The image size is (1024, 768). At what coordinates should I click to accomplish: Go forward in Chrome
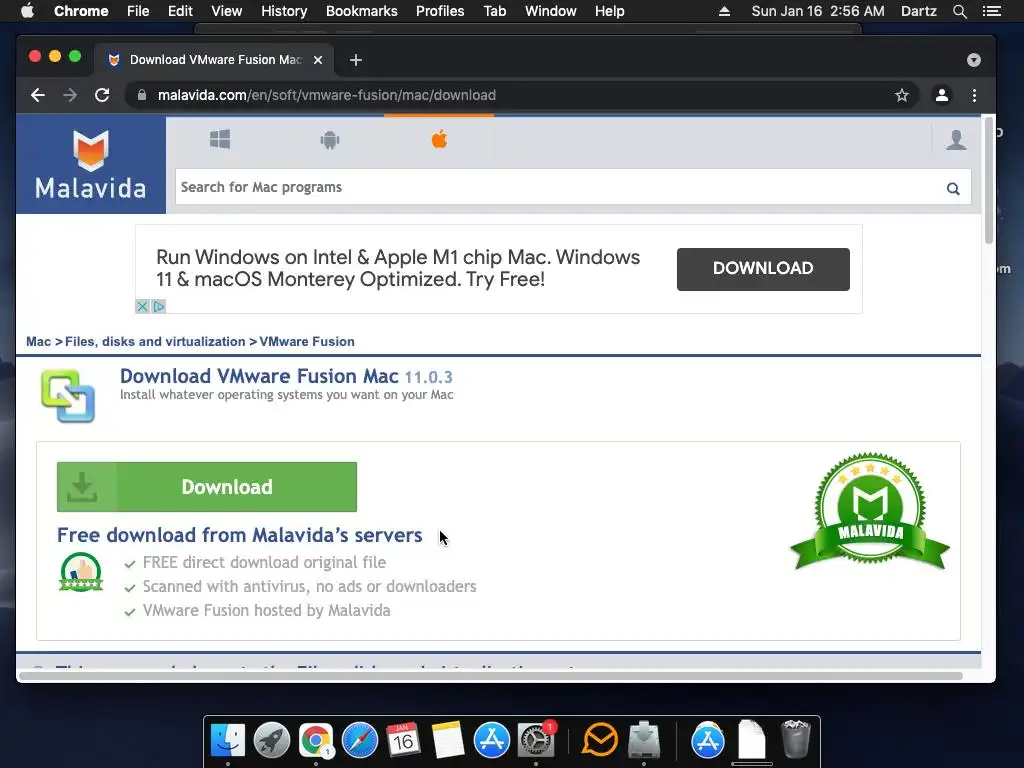(x=70, y=95)
